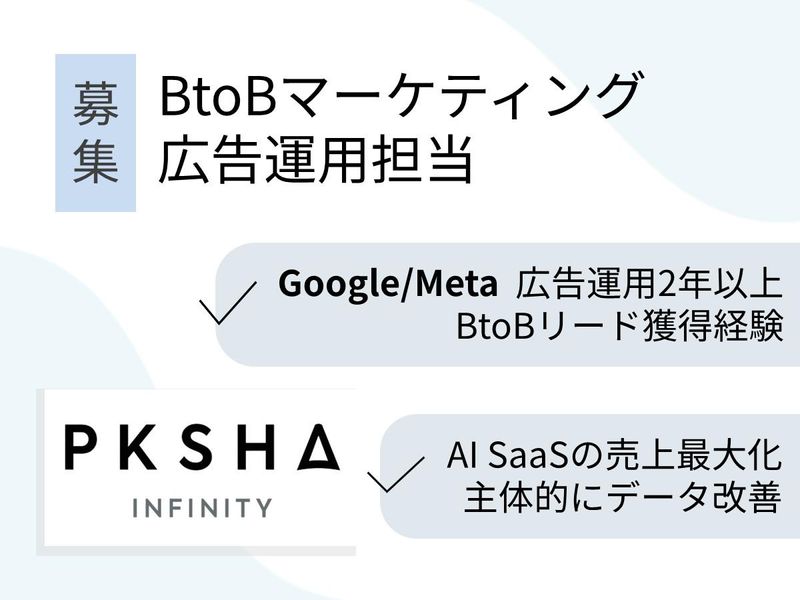
Task: Click the PKSHA logo wordmark
Action: point(201,449)
